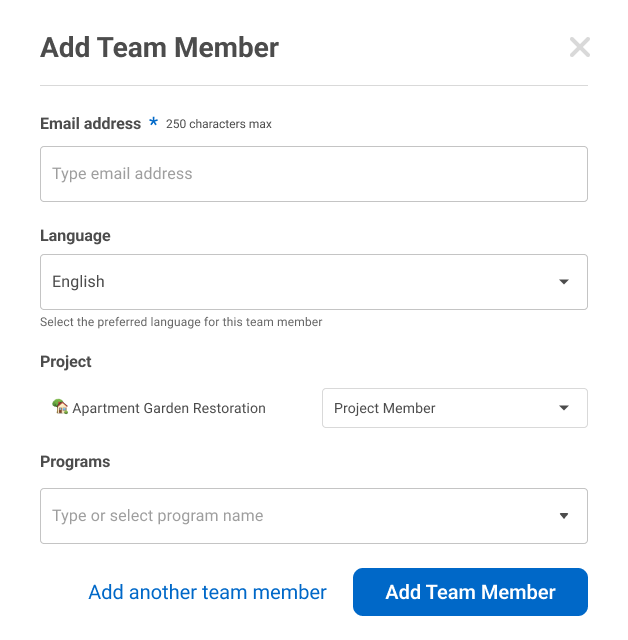Viewport: 628px width, 640px height.
Task: Click the Language dropdown arrow icon
Action: click(x=564, y=282)
